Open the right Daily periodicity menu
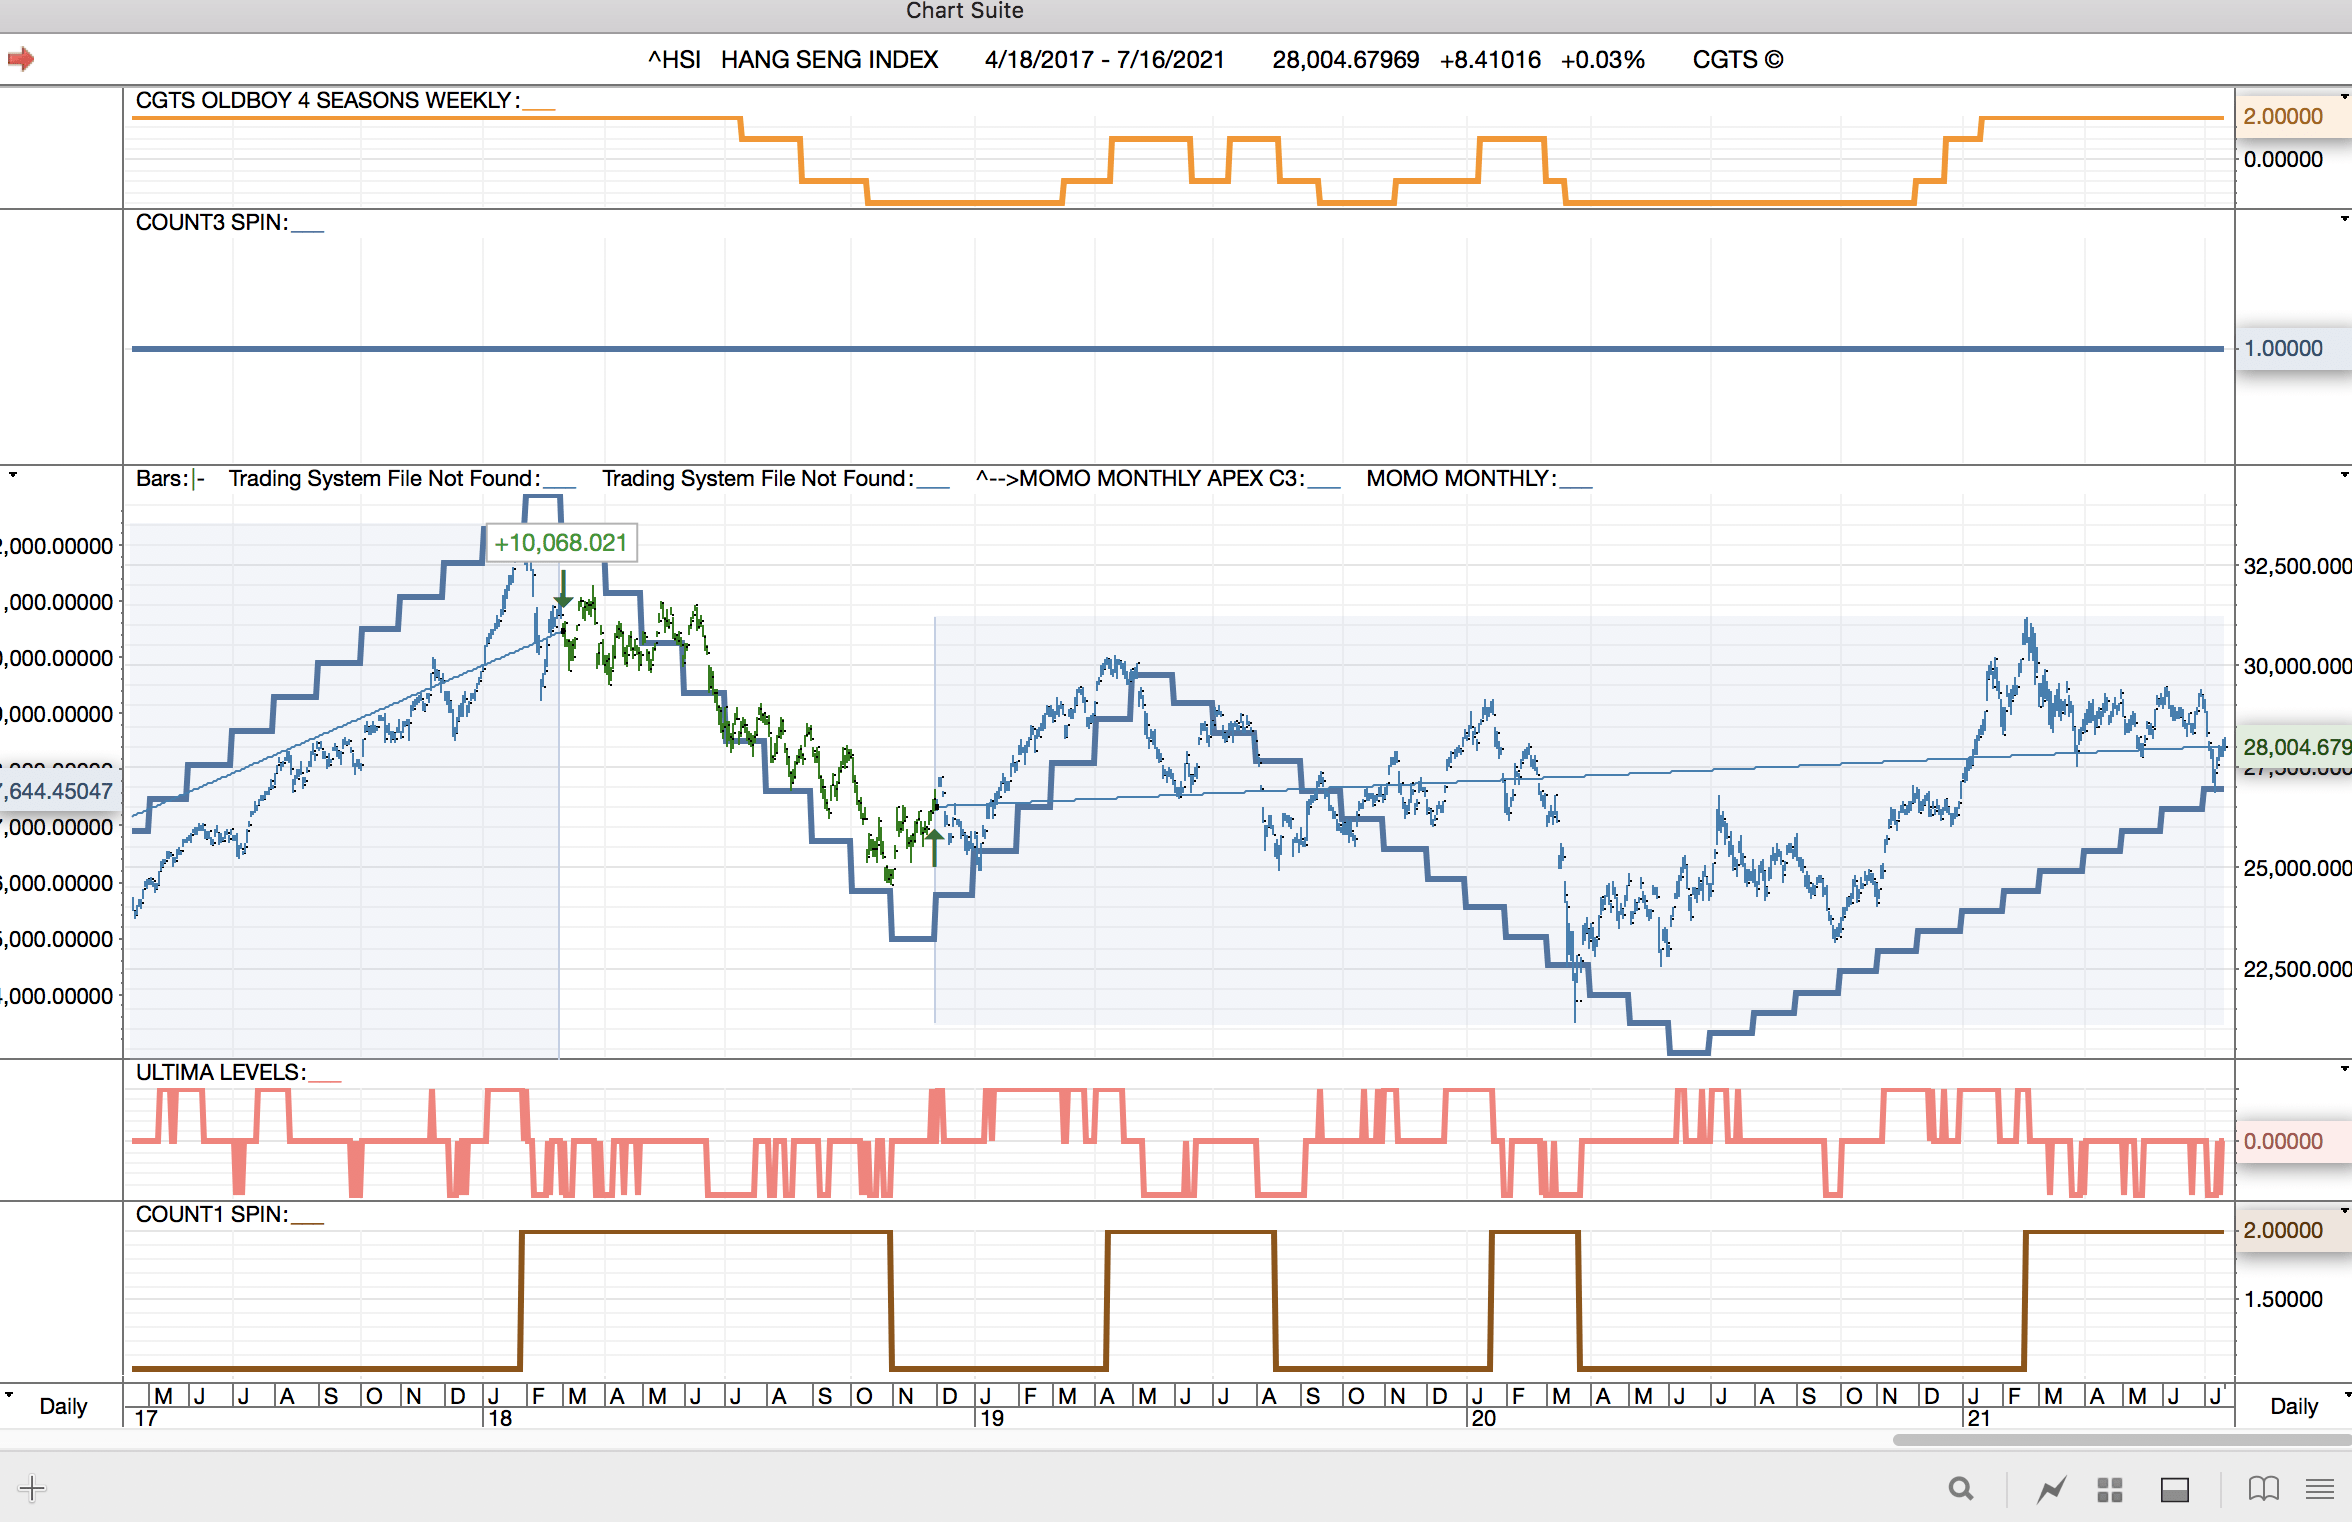The height and width of the screenshot is (1522, 2352). [2293, 1406]
